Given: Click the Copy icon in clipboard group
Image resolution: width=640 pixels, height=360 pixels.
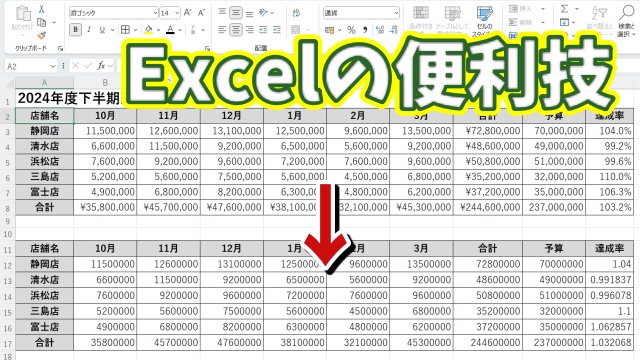Looking at the screenshot, I should pyautogui.click(x=41, y=22).
